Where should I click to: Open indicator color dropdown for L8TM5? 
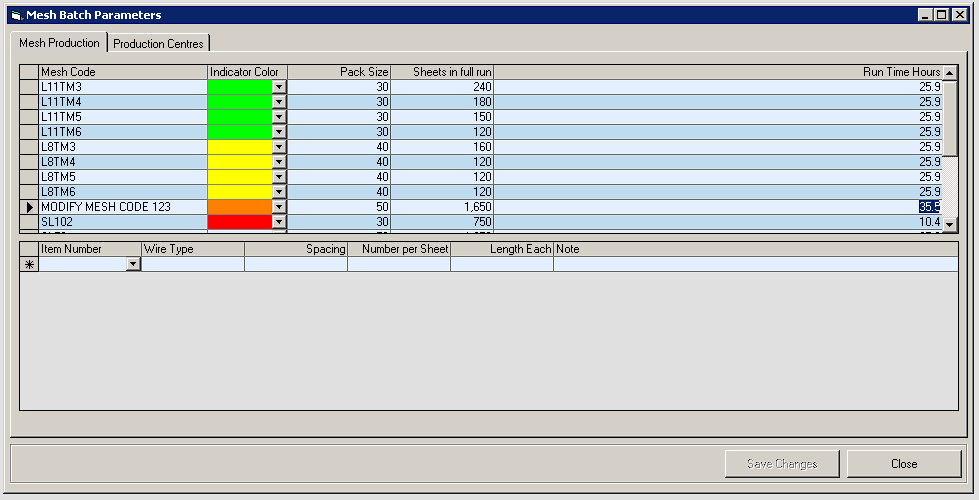pyautogui.click(x=279, y=177)
